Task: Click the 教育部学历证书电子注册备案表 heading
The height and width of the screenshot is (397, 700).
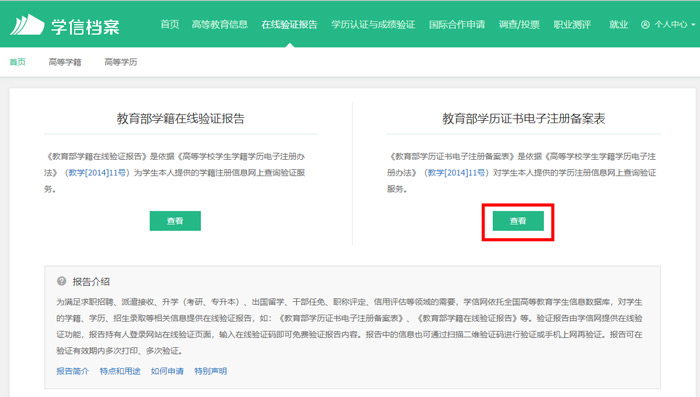Action: [524, 118]
